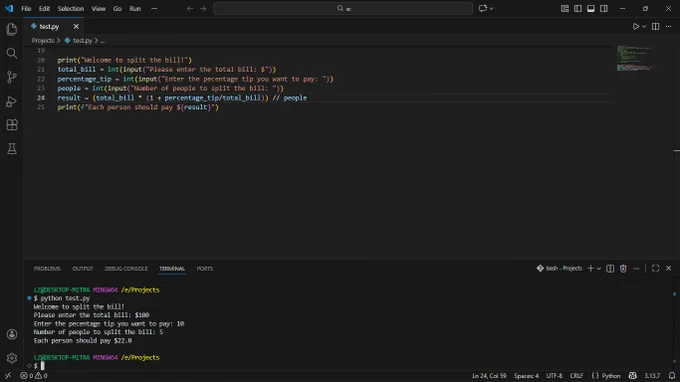The image size is (680, 382).
Task: Kill terminal with trash icon
Action: click(623, 268)
